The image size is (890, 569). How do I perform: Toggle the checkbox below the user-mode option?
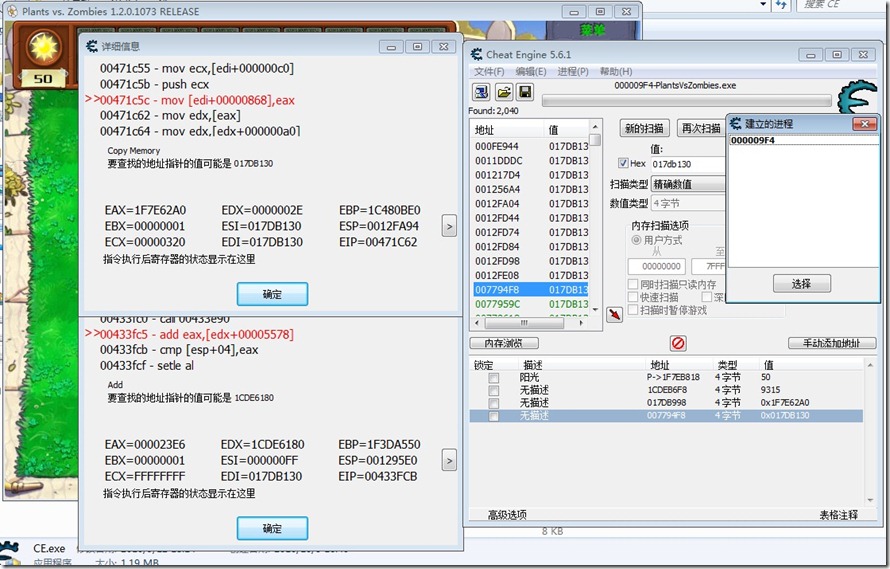(632, 284)
